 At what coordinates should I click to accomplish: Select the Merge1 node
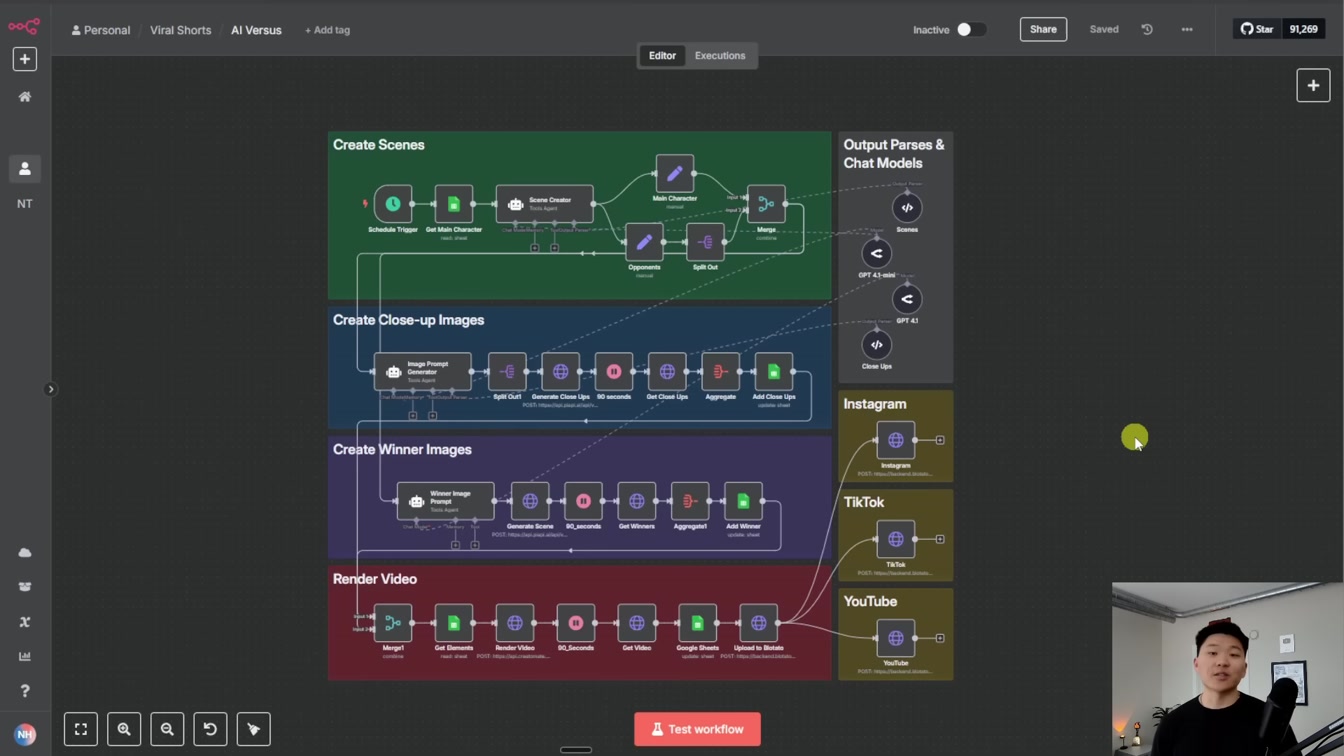pyautogui.click(x=393, y=623)
